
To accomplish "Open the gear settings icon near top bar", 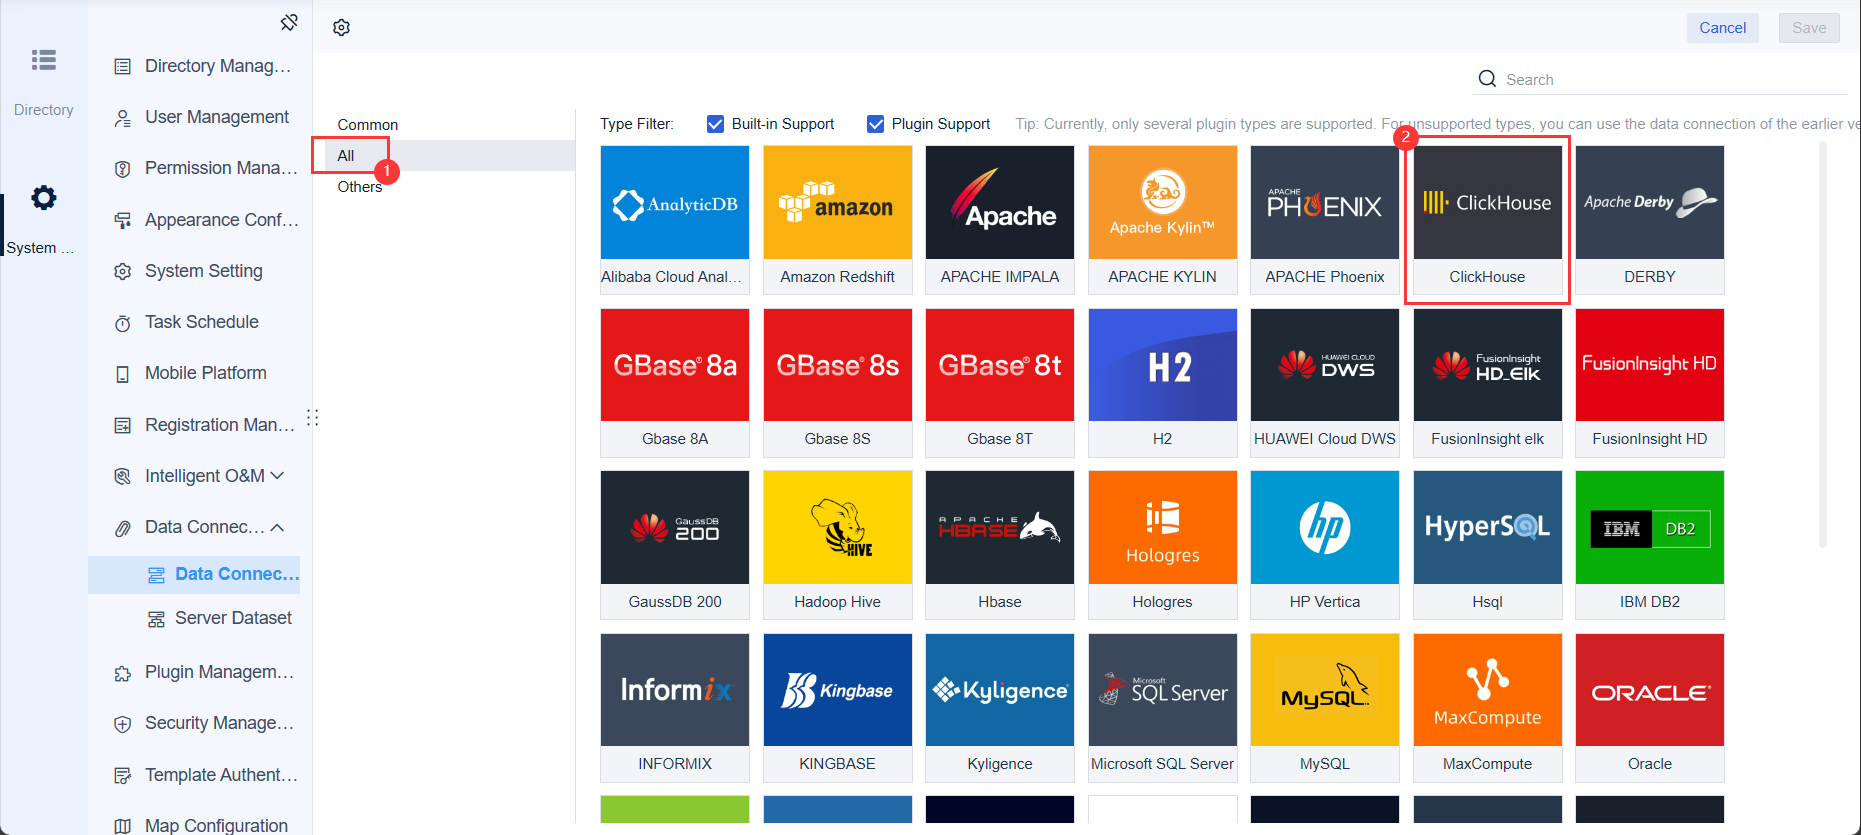I will click(x=341, y=28).
